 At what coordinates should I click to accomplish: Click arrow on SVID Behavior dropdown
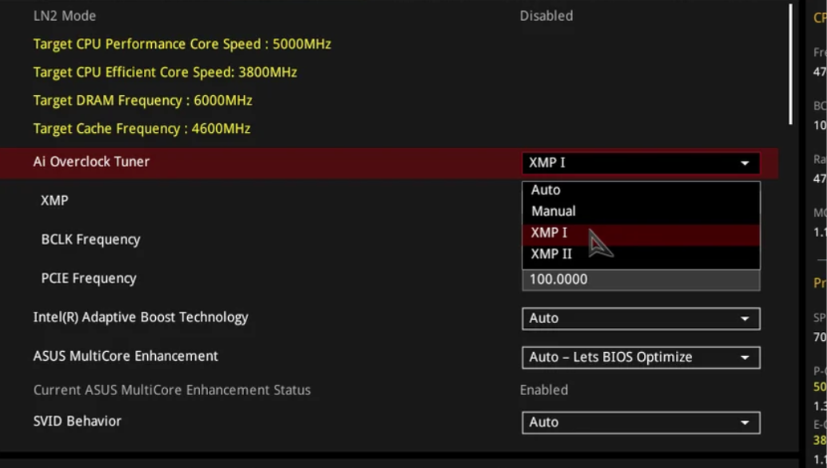point(745,423)
